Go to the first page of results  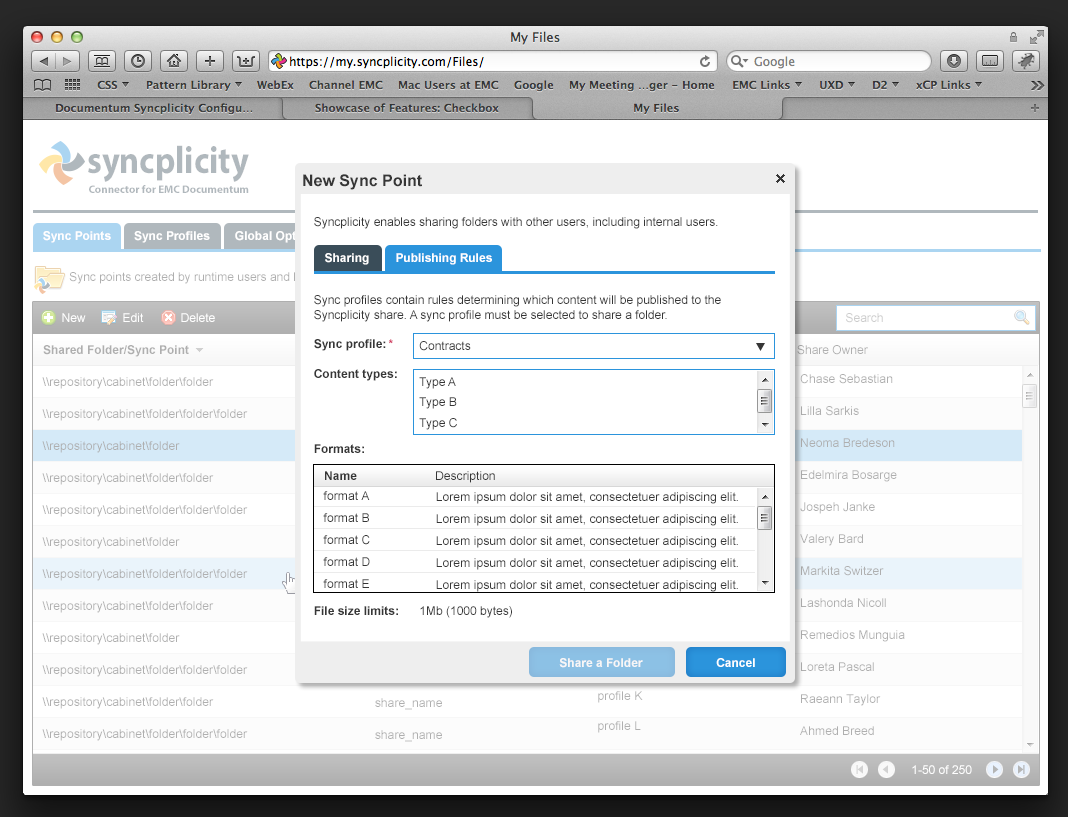[860, 769]
